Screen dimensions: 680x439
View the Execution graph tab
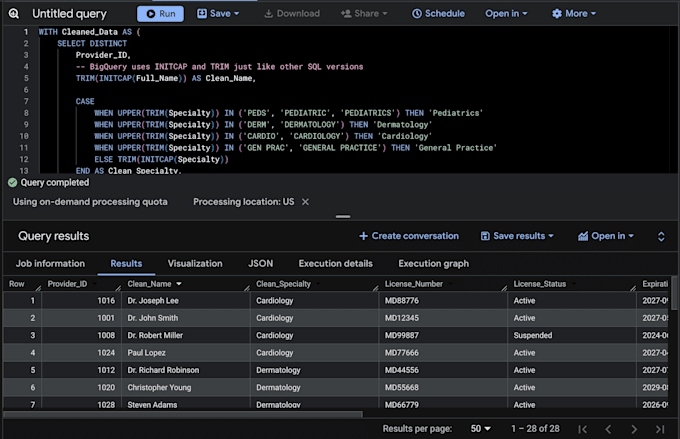pyautogui.click(x=433, y=264)
